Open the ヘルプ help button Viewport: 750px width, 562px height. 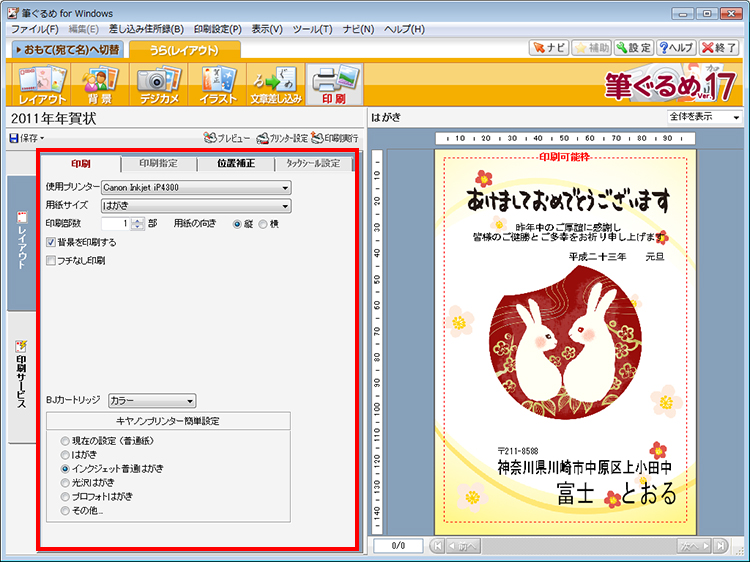coord(676,48)
